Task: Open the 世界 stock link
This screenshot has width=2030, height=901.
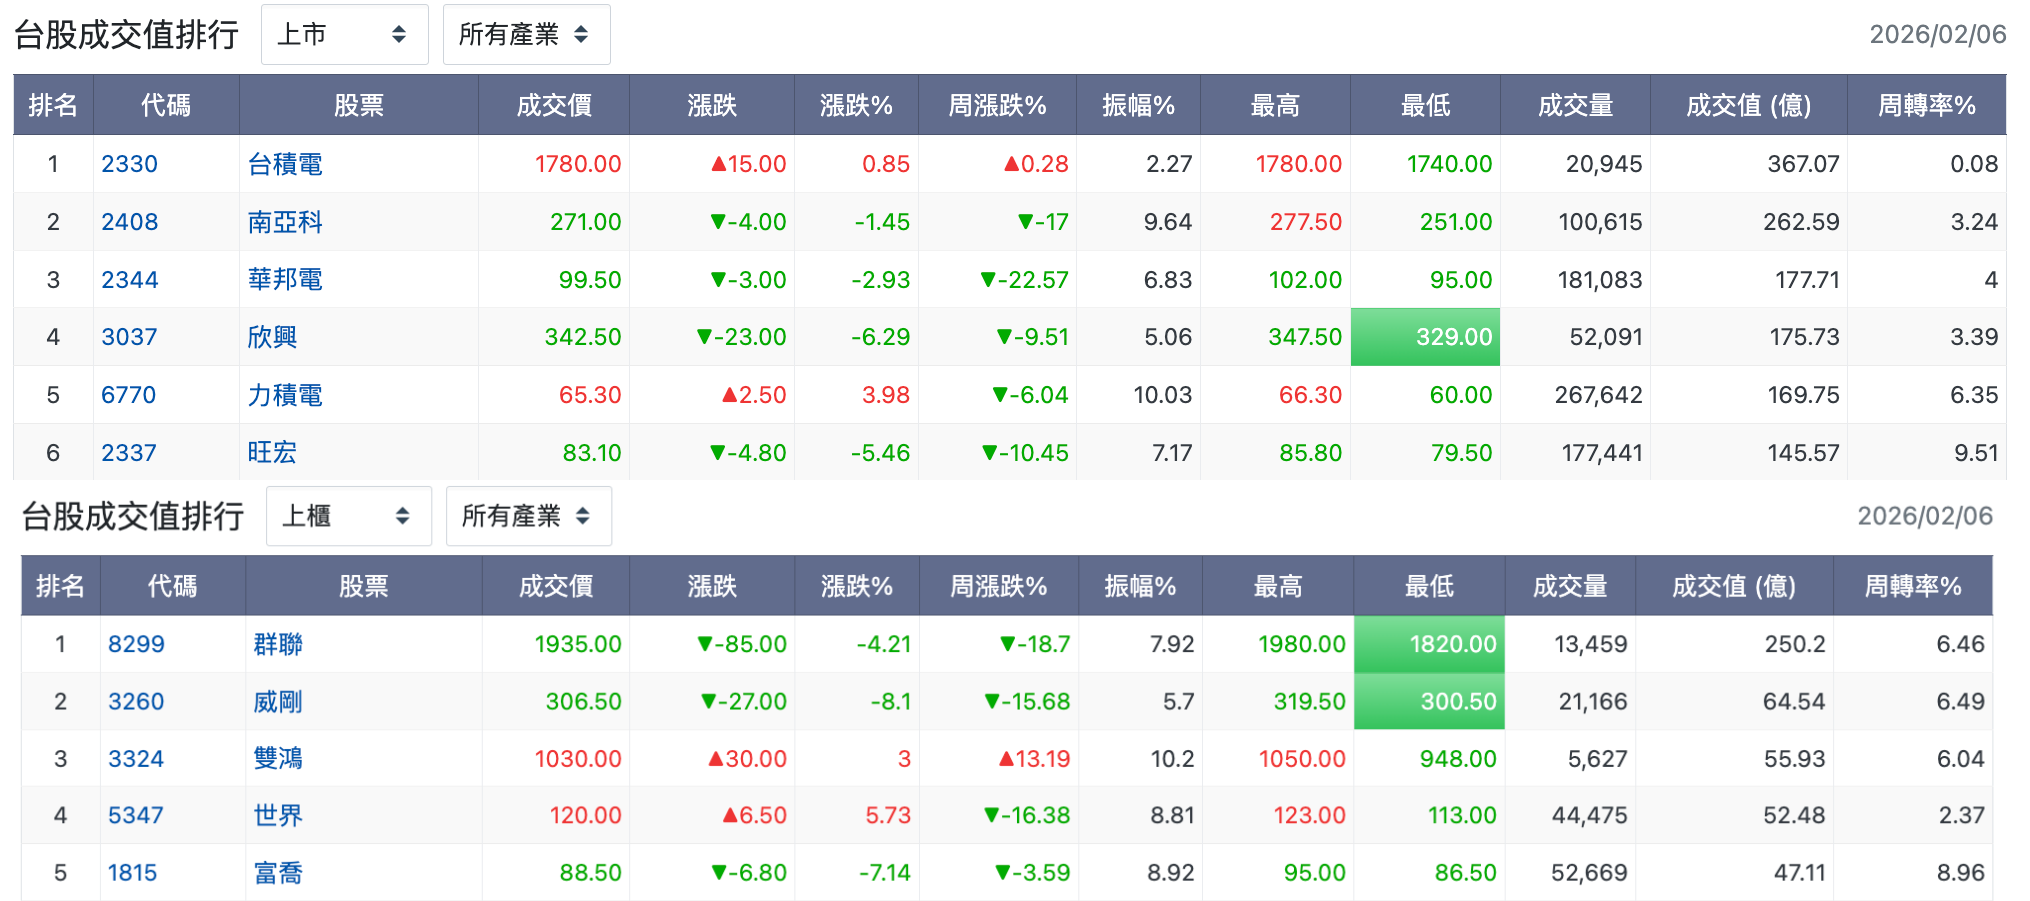Action: click(278, 816)
